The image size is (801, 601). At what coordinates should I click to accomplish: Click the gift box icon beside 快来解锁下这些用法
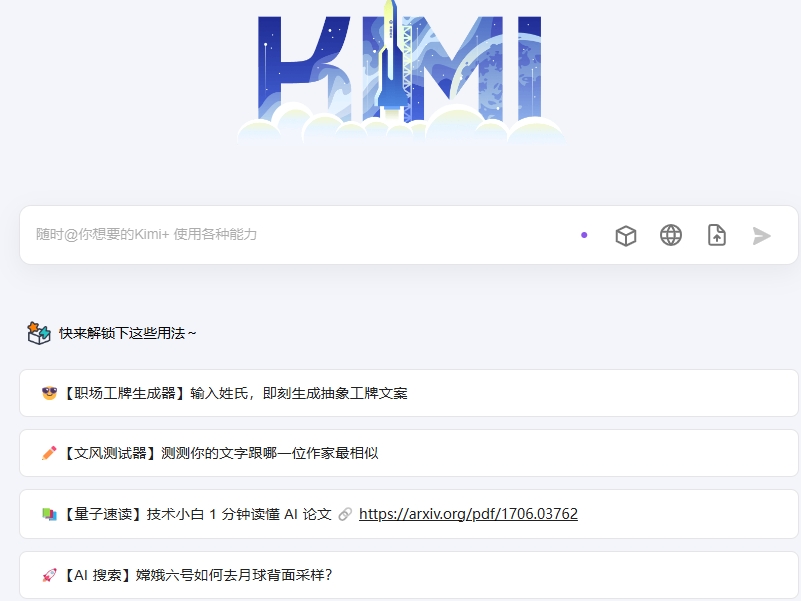point(41,332)
